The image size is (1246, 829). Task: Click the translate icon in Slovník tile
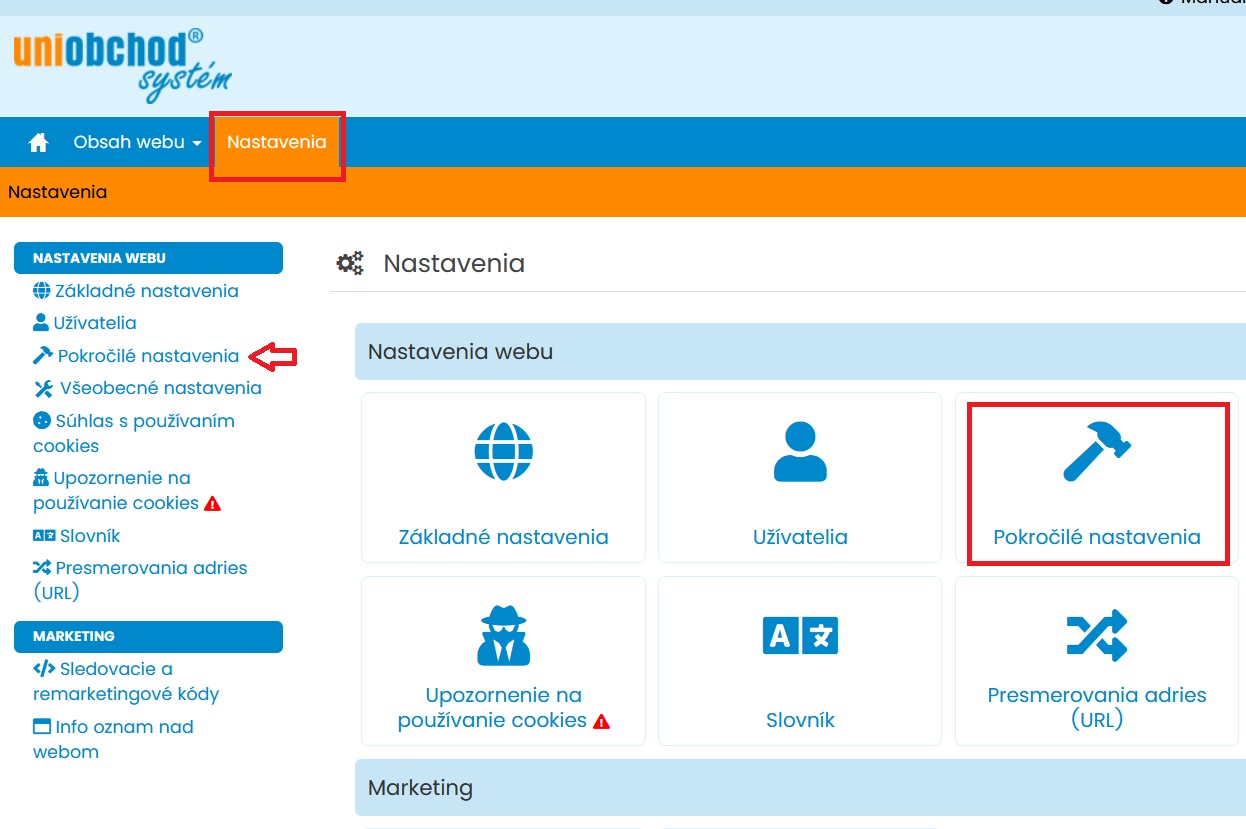(800, 636)
